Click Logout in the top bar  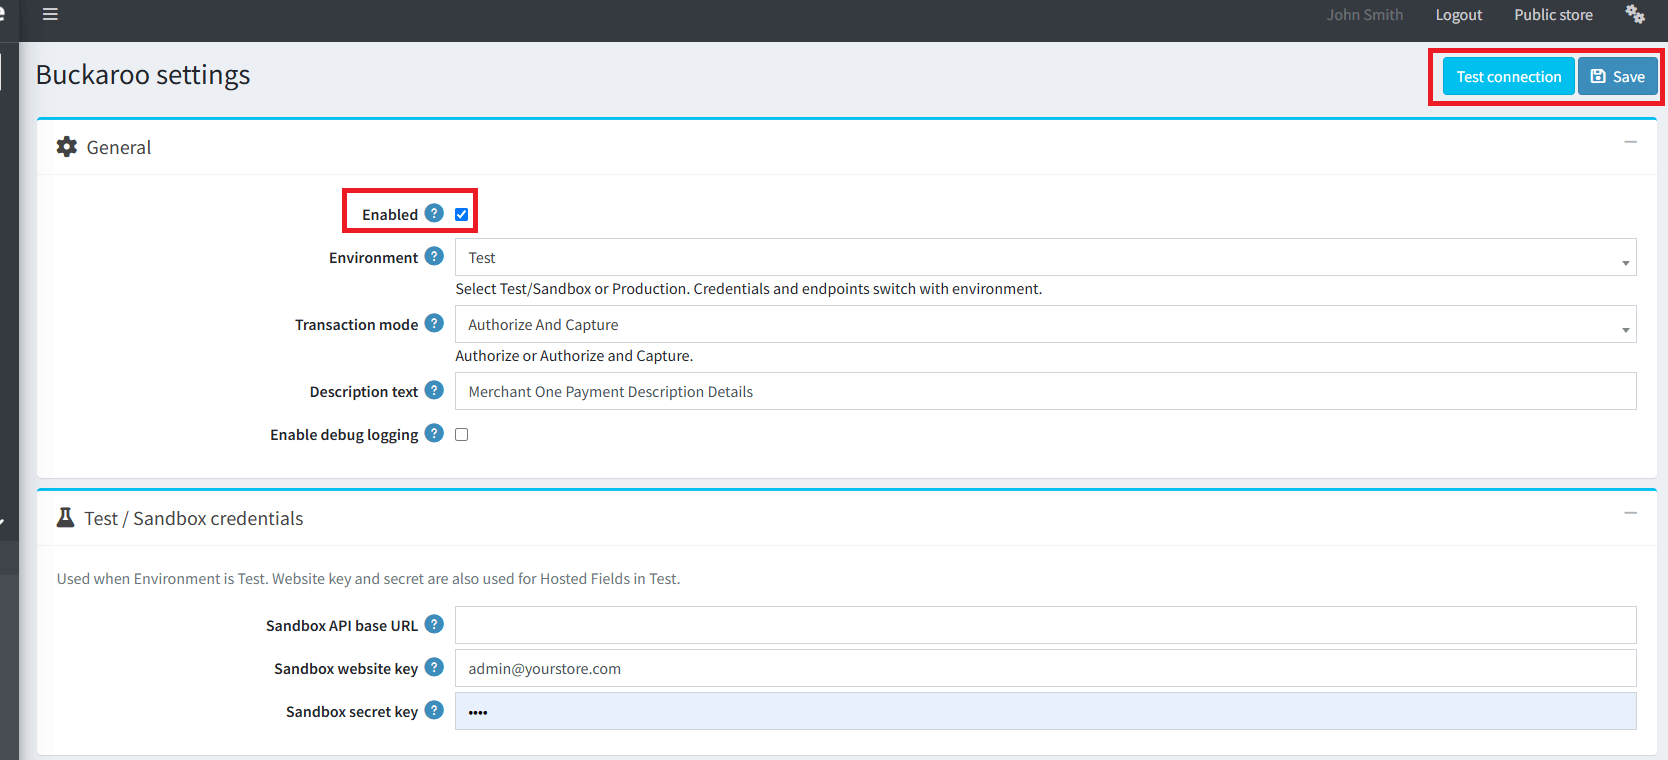point(1459,15)
